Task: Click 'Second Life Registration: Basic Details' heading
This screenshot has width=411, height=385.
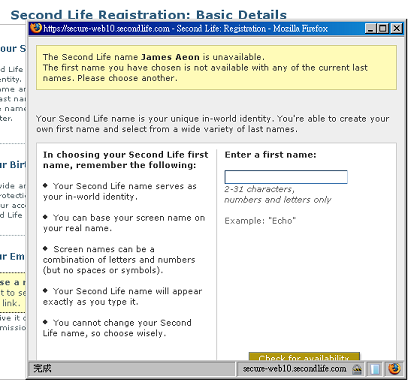Action: click(149, 15)
